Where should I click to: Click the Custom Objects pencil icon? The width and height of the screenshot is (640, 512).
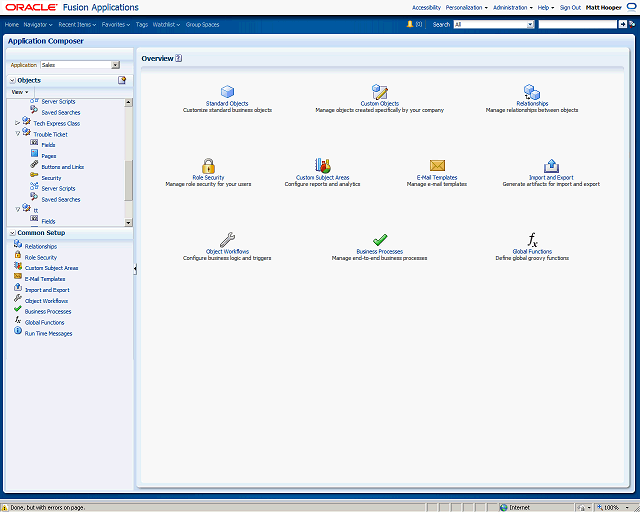pyautogui.click(x=380, y=91)
